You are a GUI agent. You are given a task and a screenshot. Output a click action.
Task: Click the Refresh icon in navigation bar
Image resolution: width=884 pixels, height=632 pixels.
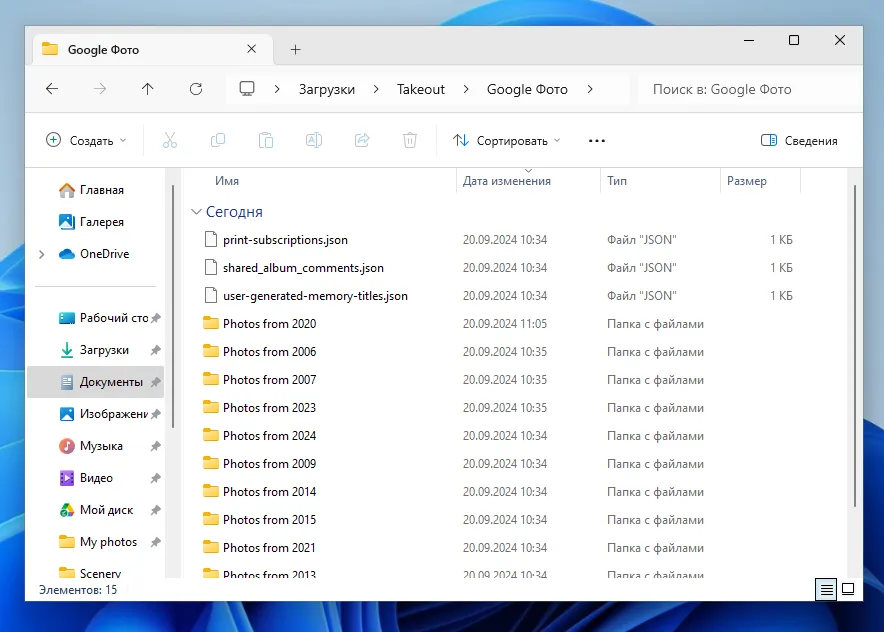point(196,89)
